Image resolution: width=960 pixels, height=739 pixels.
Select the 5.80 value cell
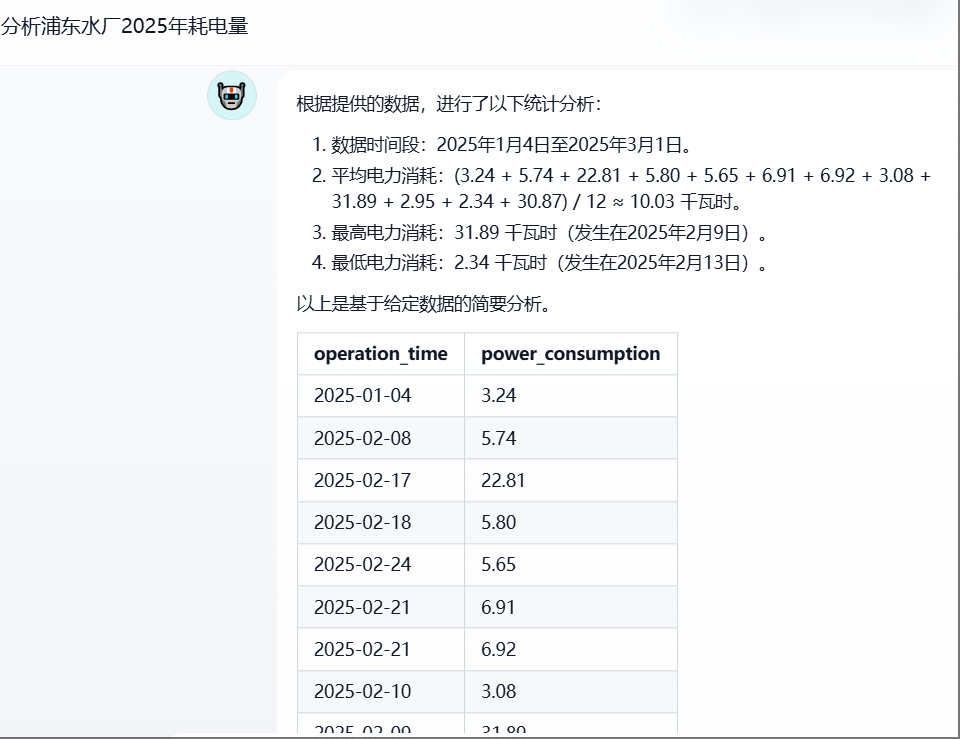498,523
